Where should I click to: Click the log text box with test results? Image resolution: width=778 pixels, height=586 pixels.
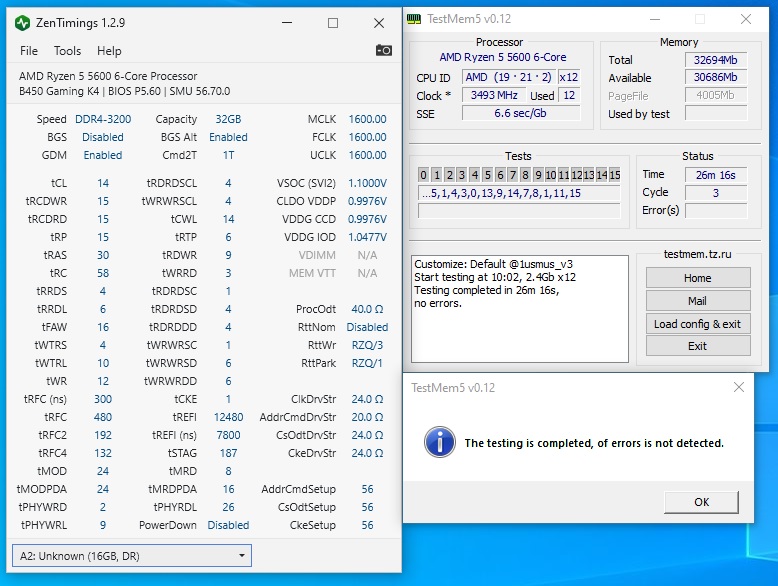[520, 309]
